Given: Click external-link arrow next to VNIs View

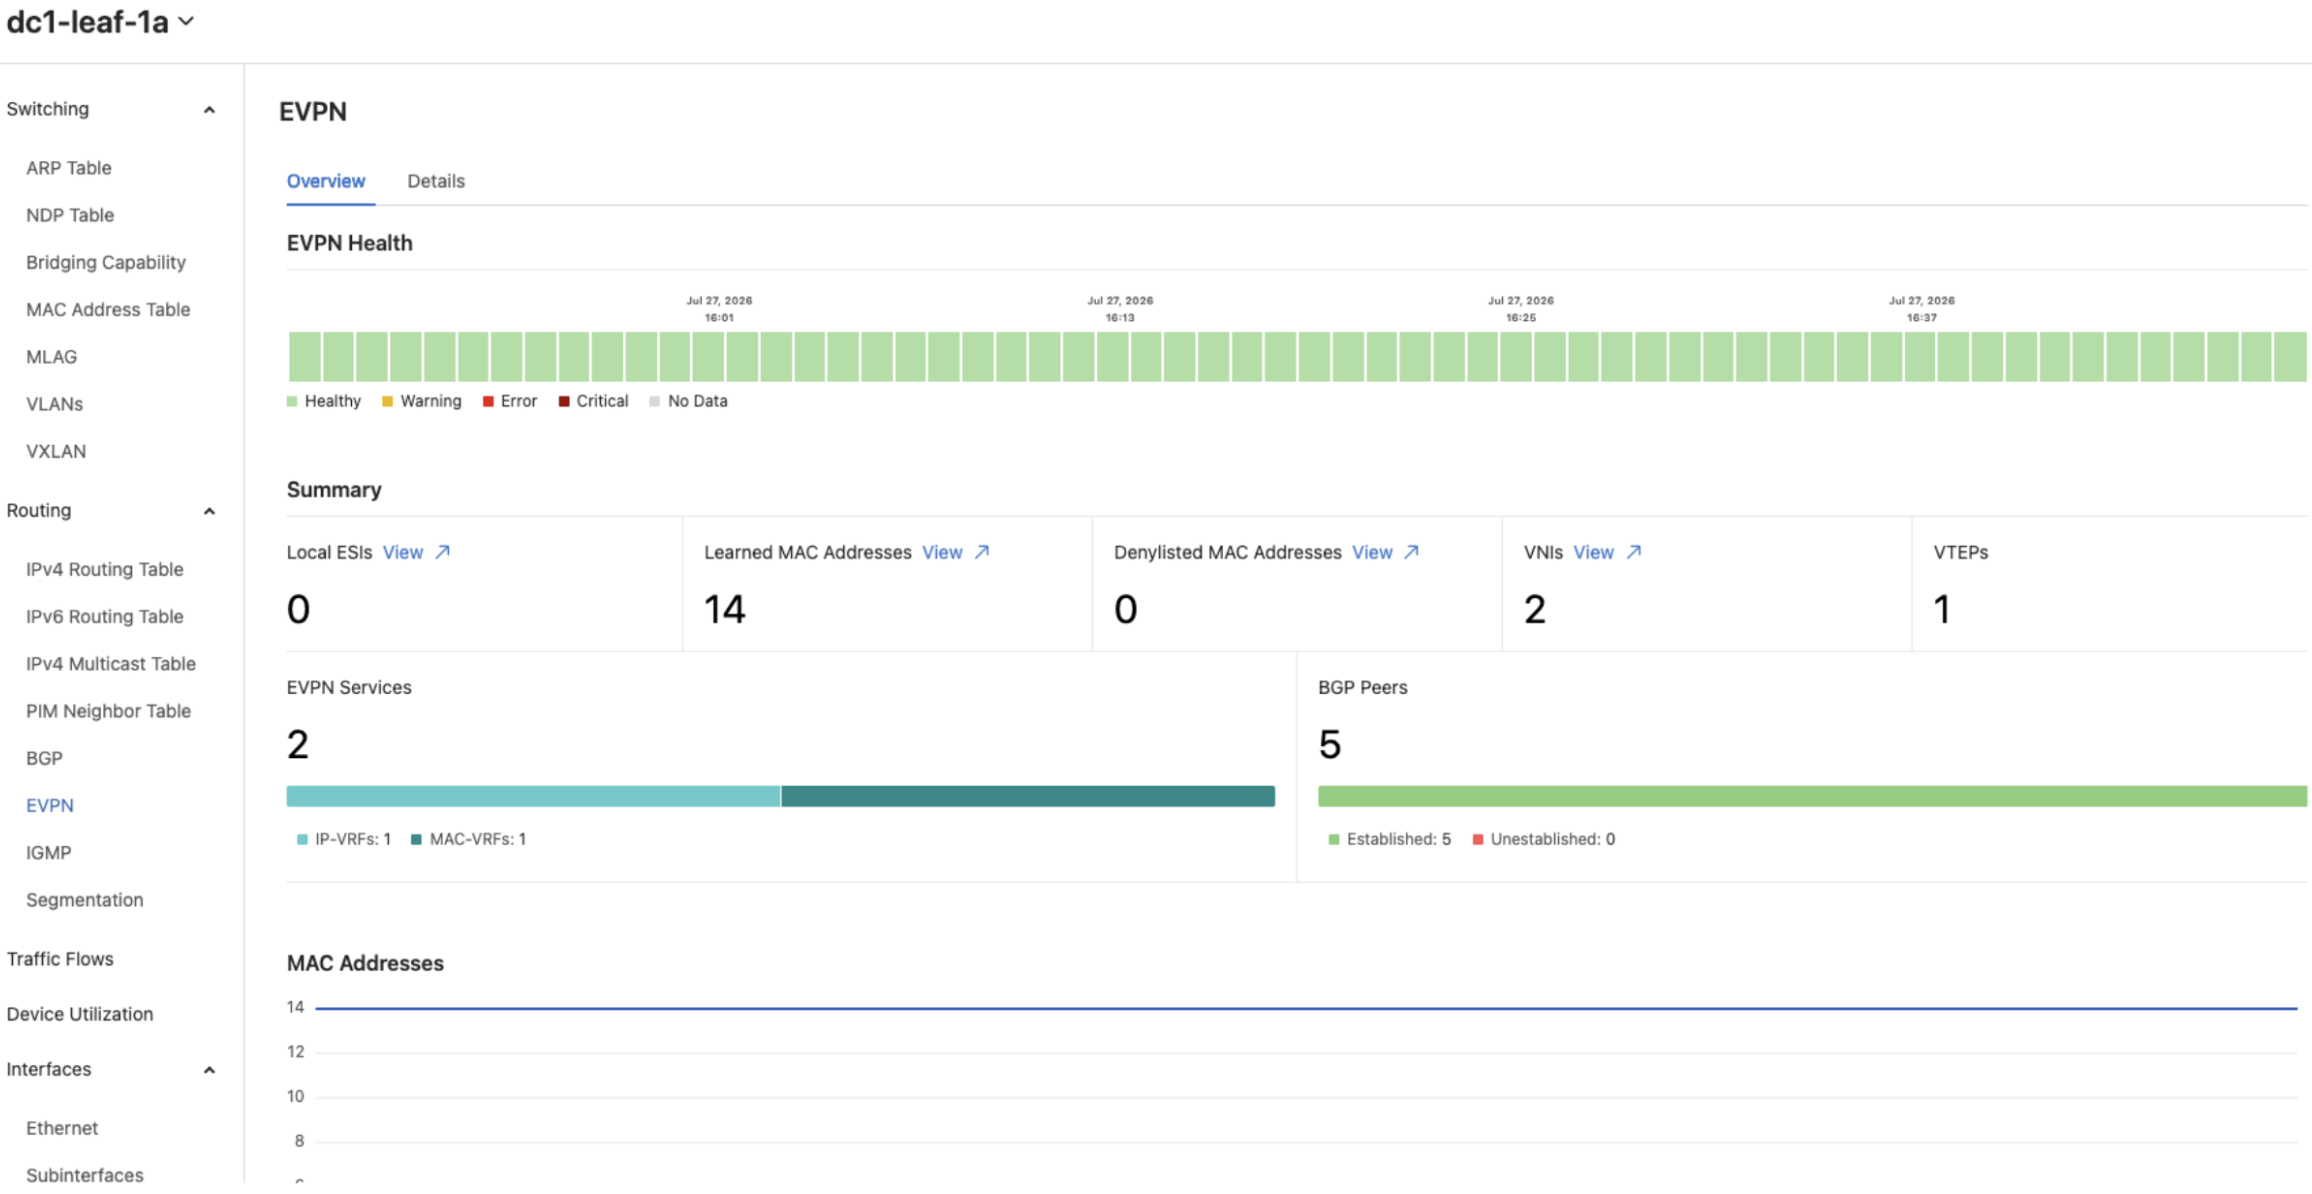Looking at the screenshot, I should tap(1633, 552).
